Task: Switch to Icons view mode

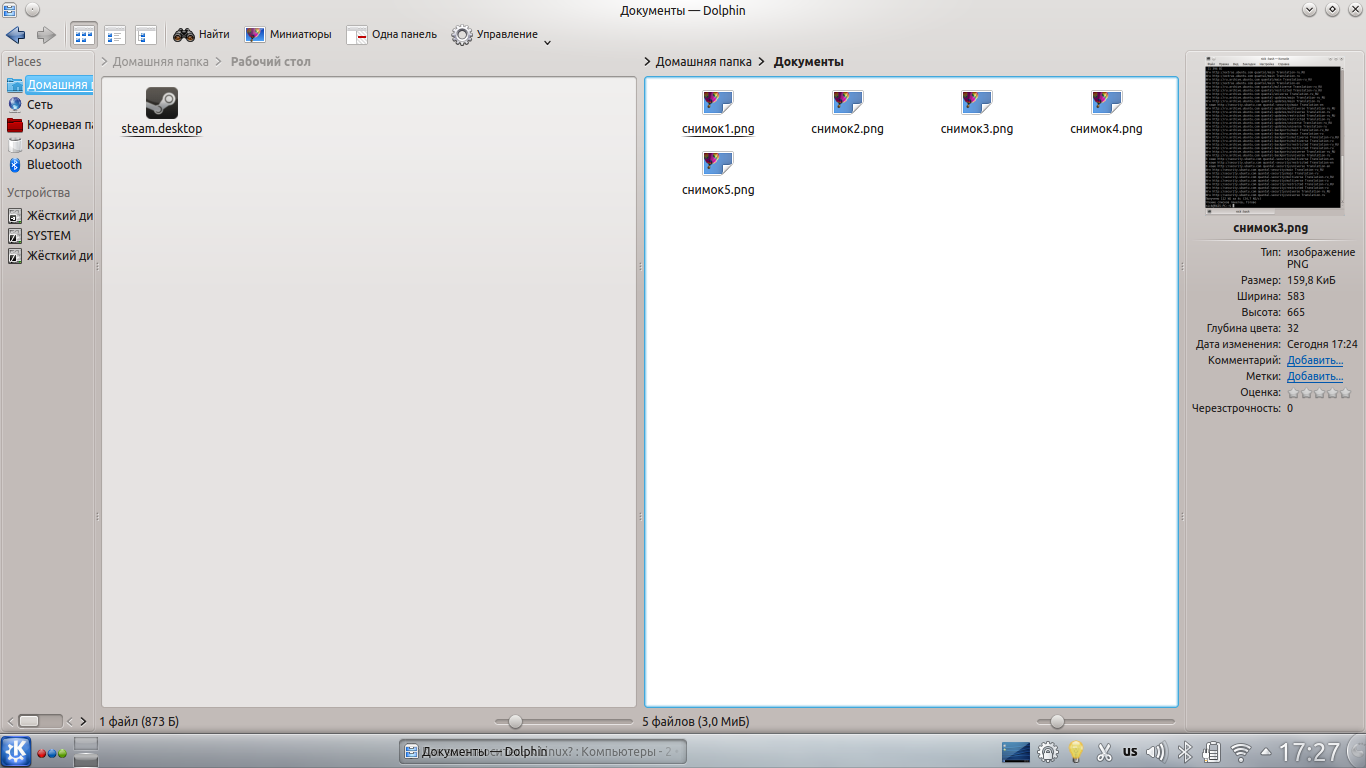Action: pyautogui.click(x=84, y=35)
